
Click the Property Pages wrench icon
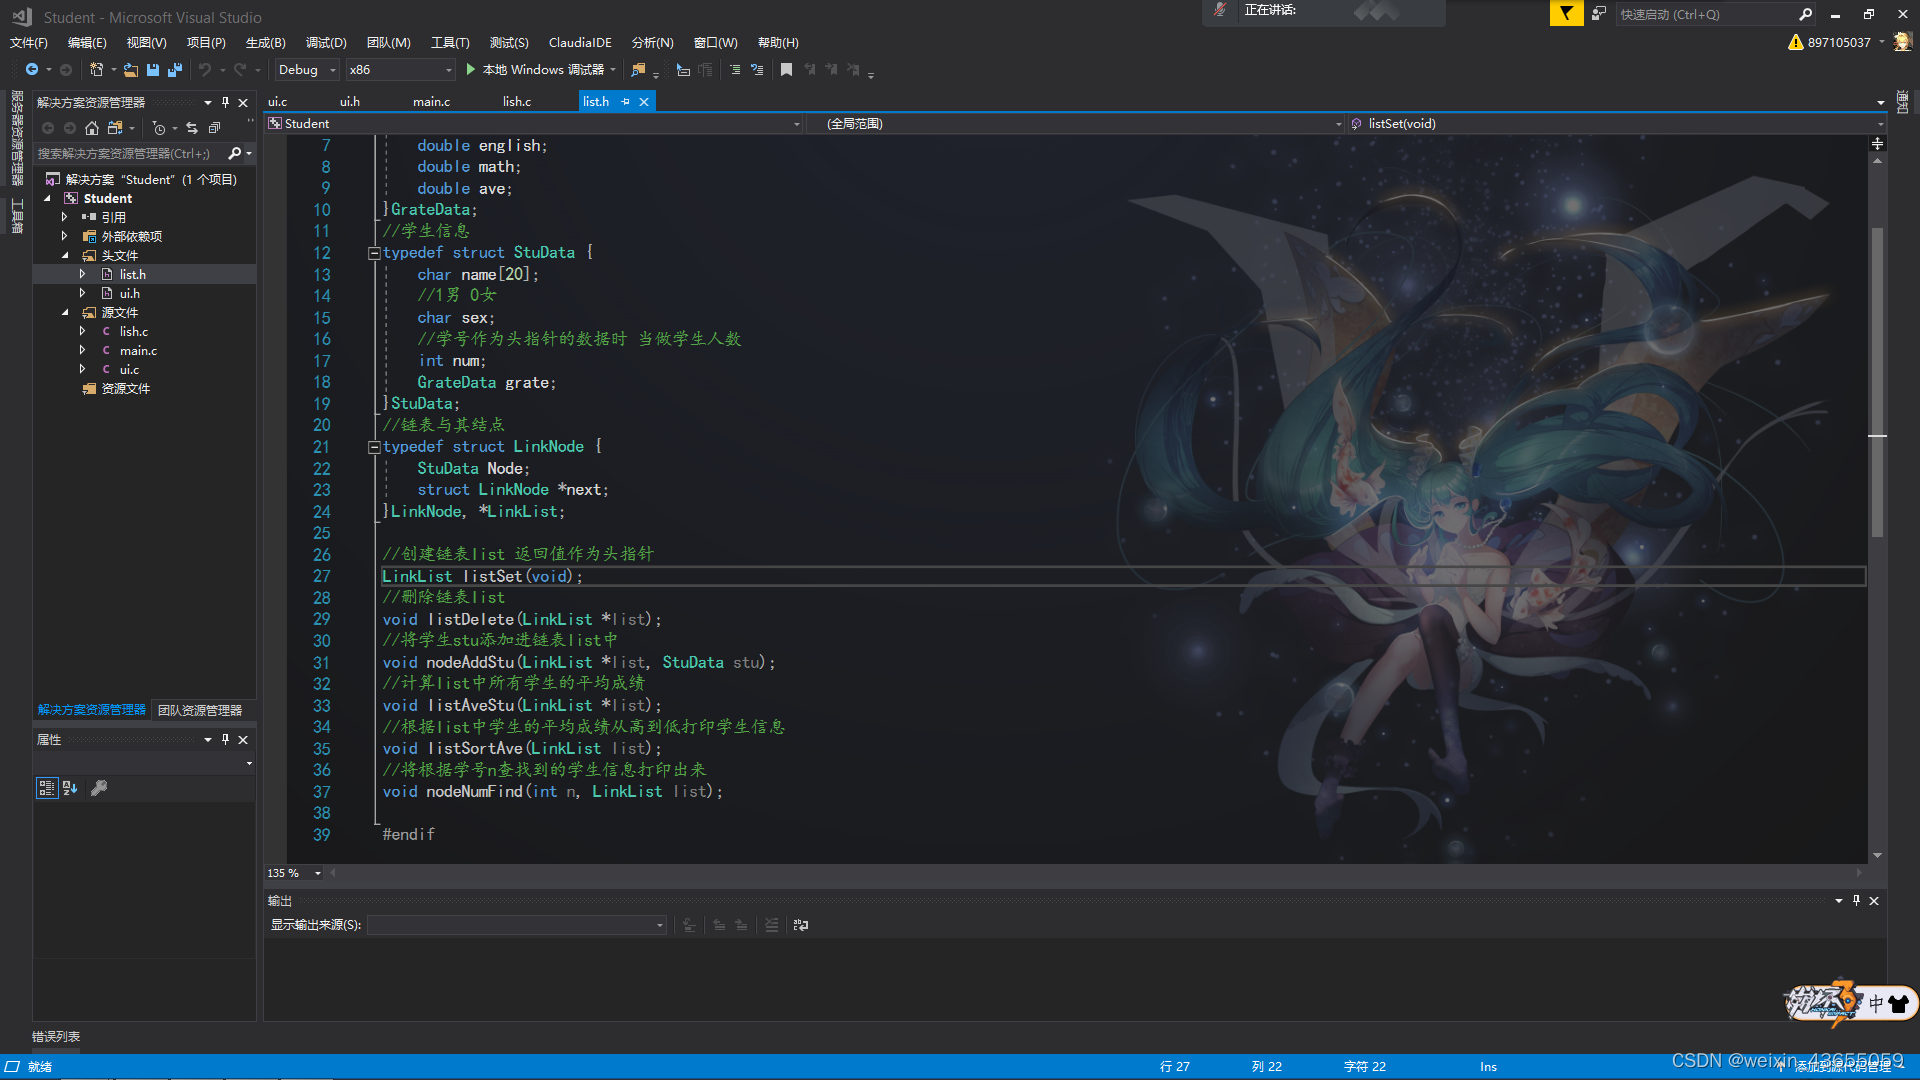[99, 788]
